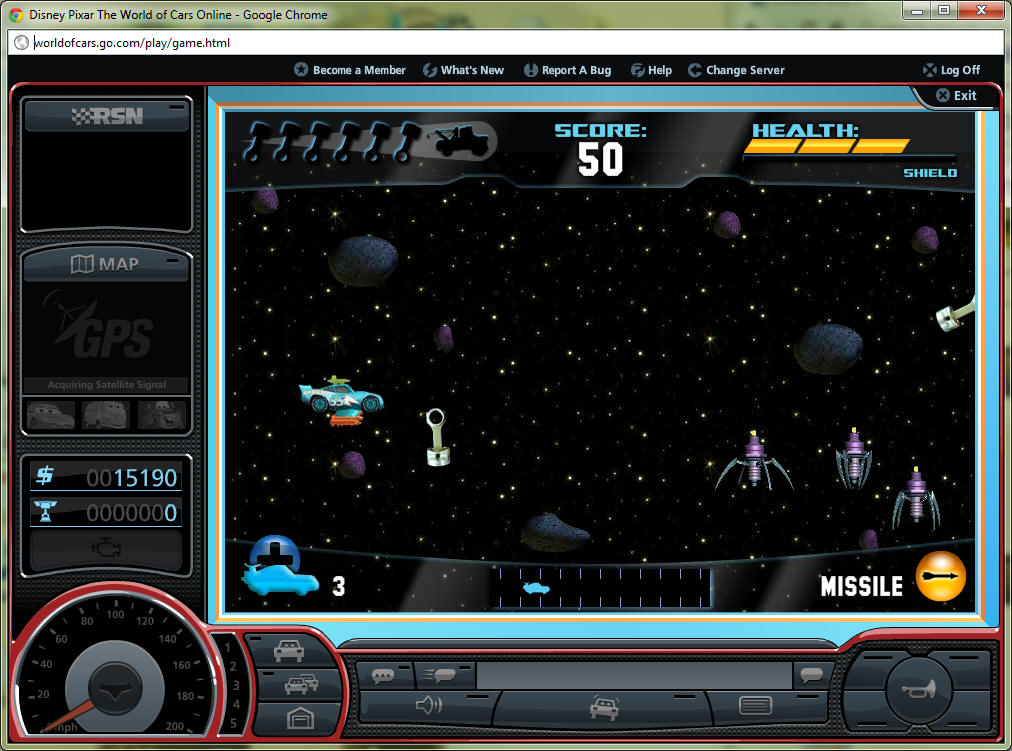Click the engine check icon button
This screenshot has height=751, width=1012.
[x=105, y=549]
